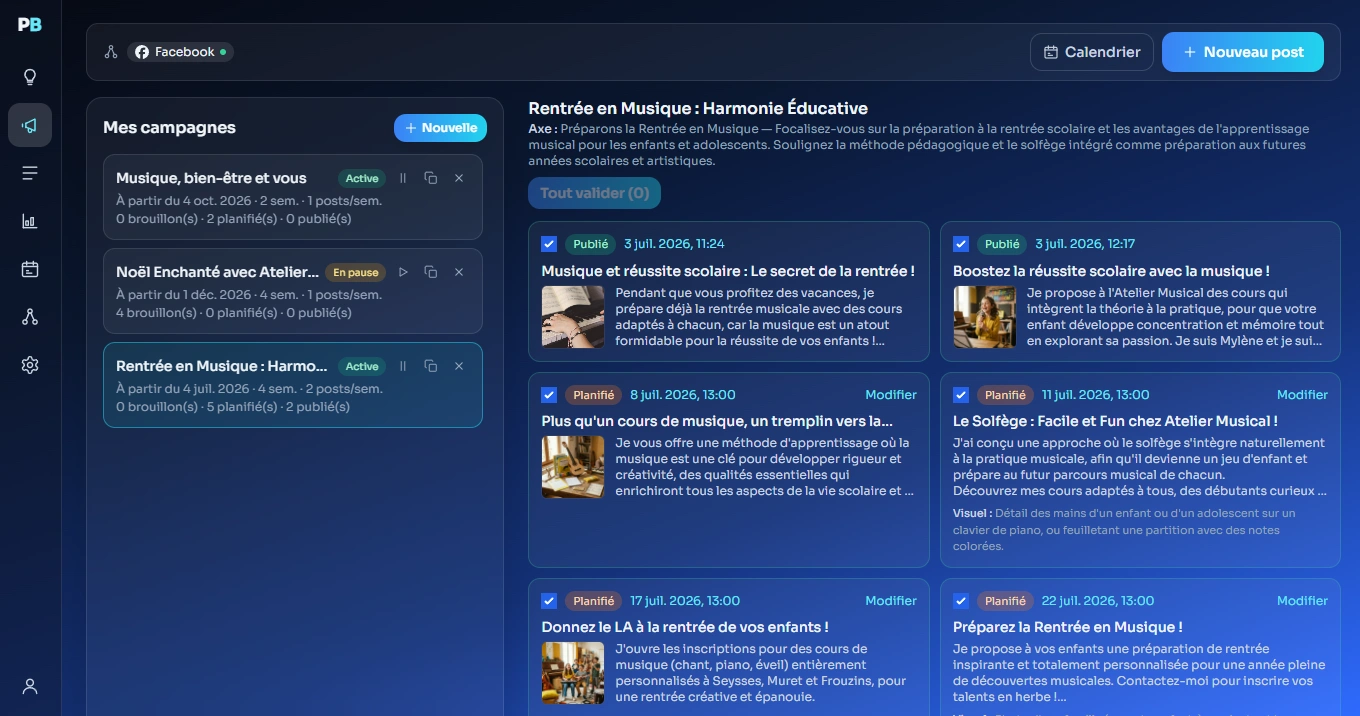Duplicate the Musique, bien-être et vous campaign
This screenshot has height=716, width=1360.
pyautogui.click(x=431, y=178)
